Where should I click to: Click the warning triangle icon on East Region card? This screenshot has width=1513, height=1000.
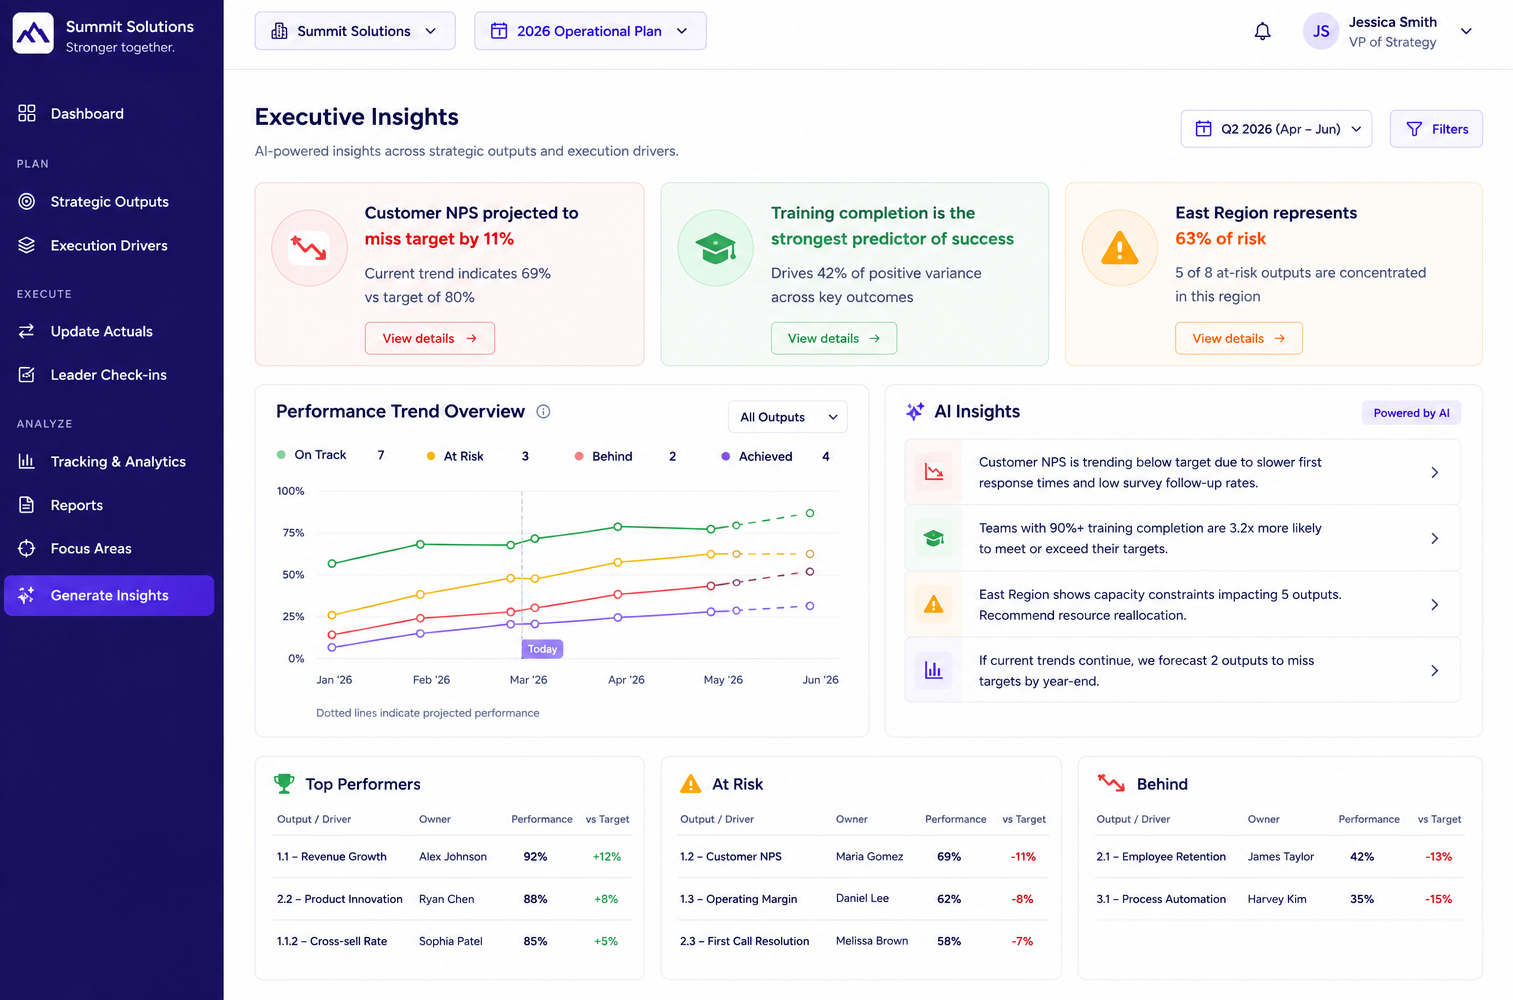click(1119, 248)
